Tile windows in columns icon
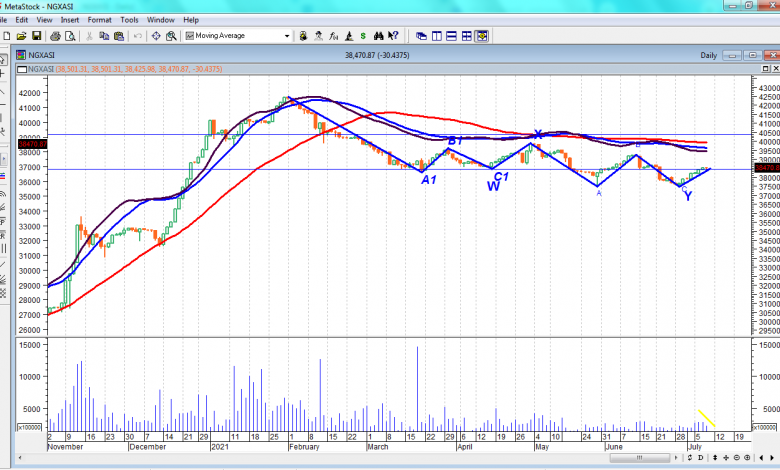 [x=437, y=36]
